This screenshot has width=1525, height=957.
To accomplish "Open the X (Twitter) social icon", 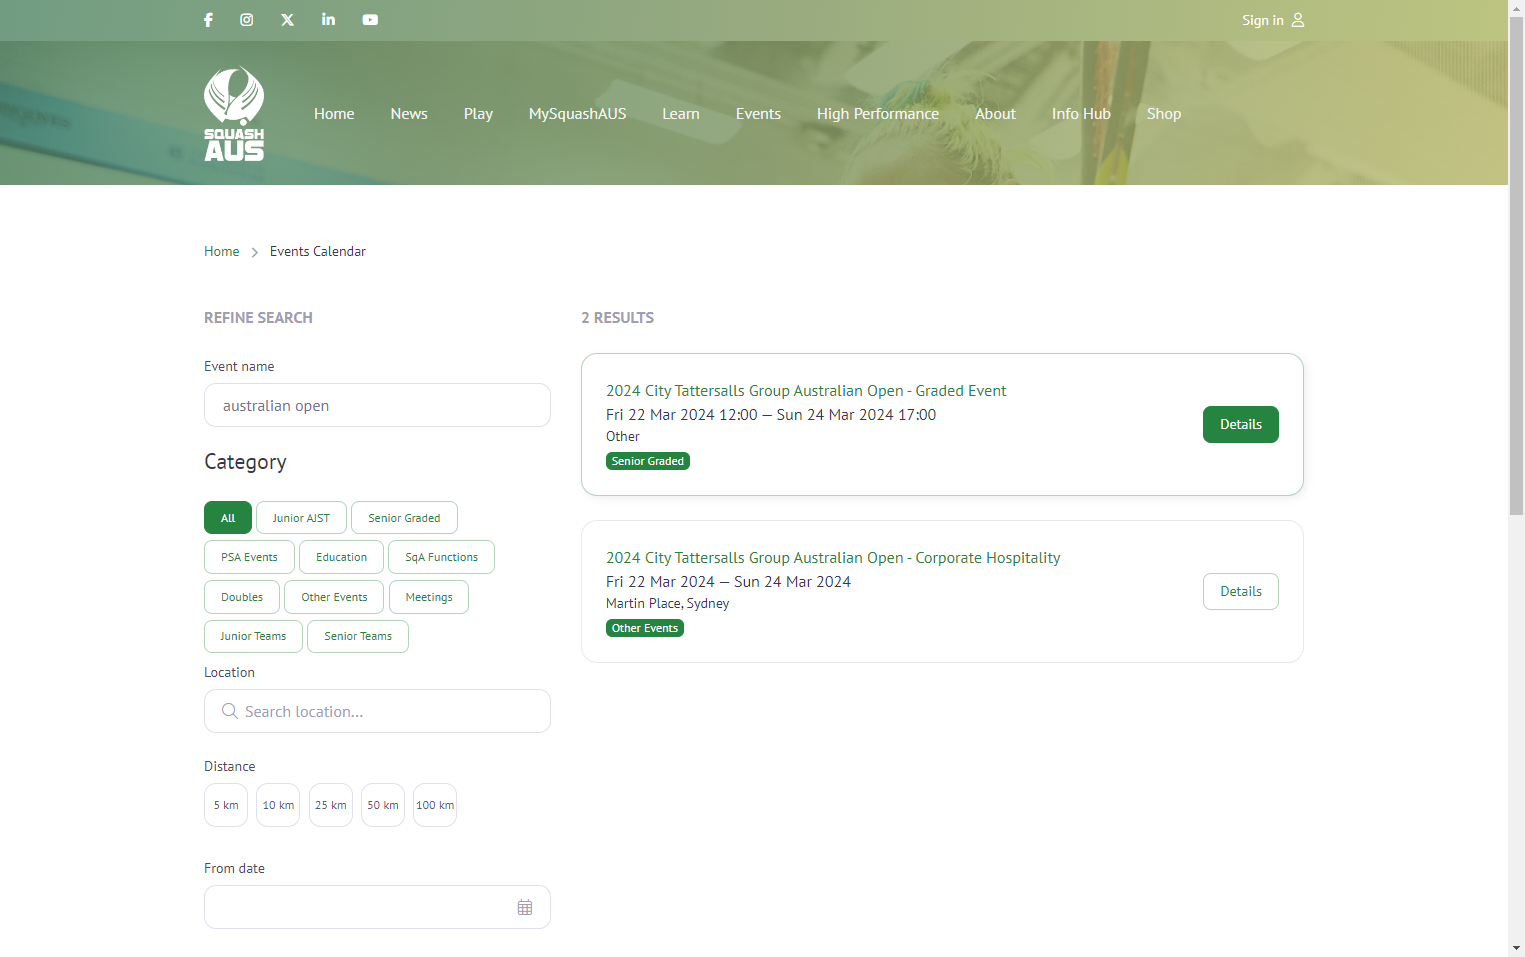I will (x=287, y=20).
